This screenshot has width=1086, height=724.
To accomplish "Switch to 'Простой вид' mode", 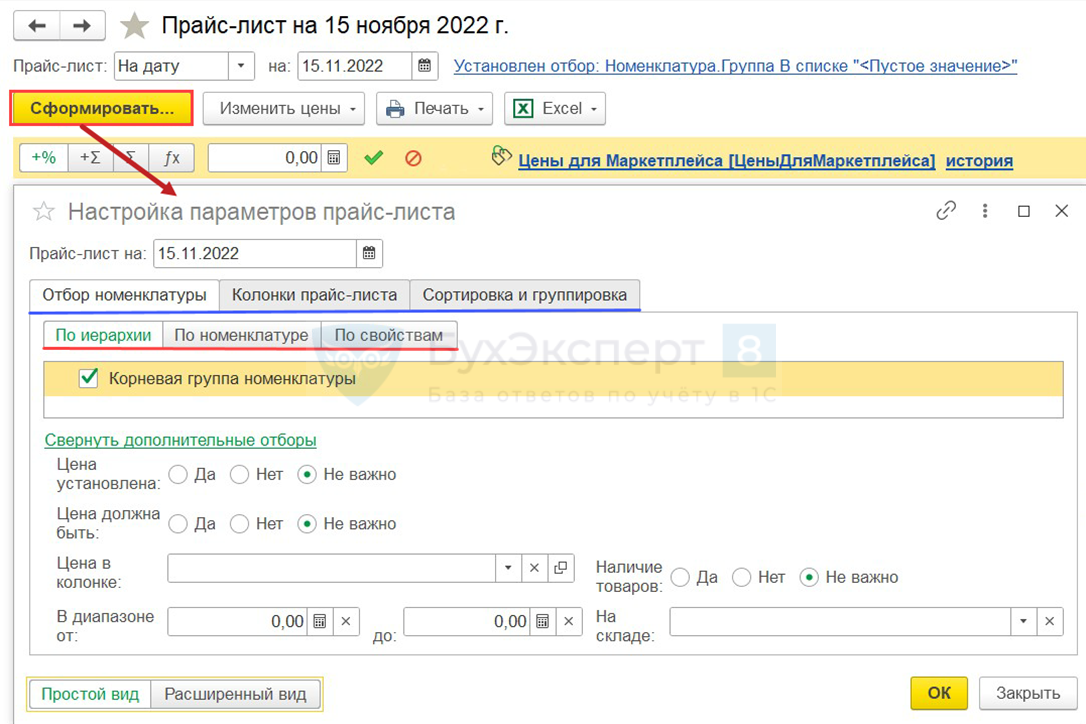I will click(x=90, y=694).
